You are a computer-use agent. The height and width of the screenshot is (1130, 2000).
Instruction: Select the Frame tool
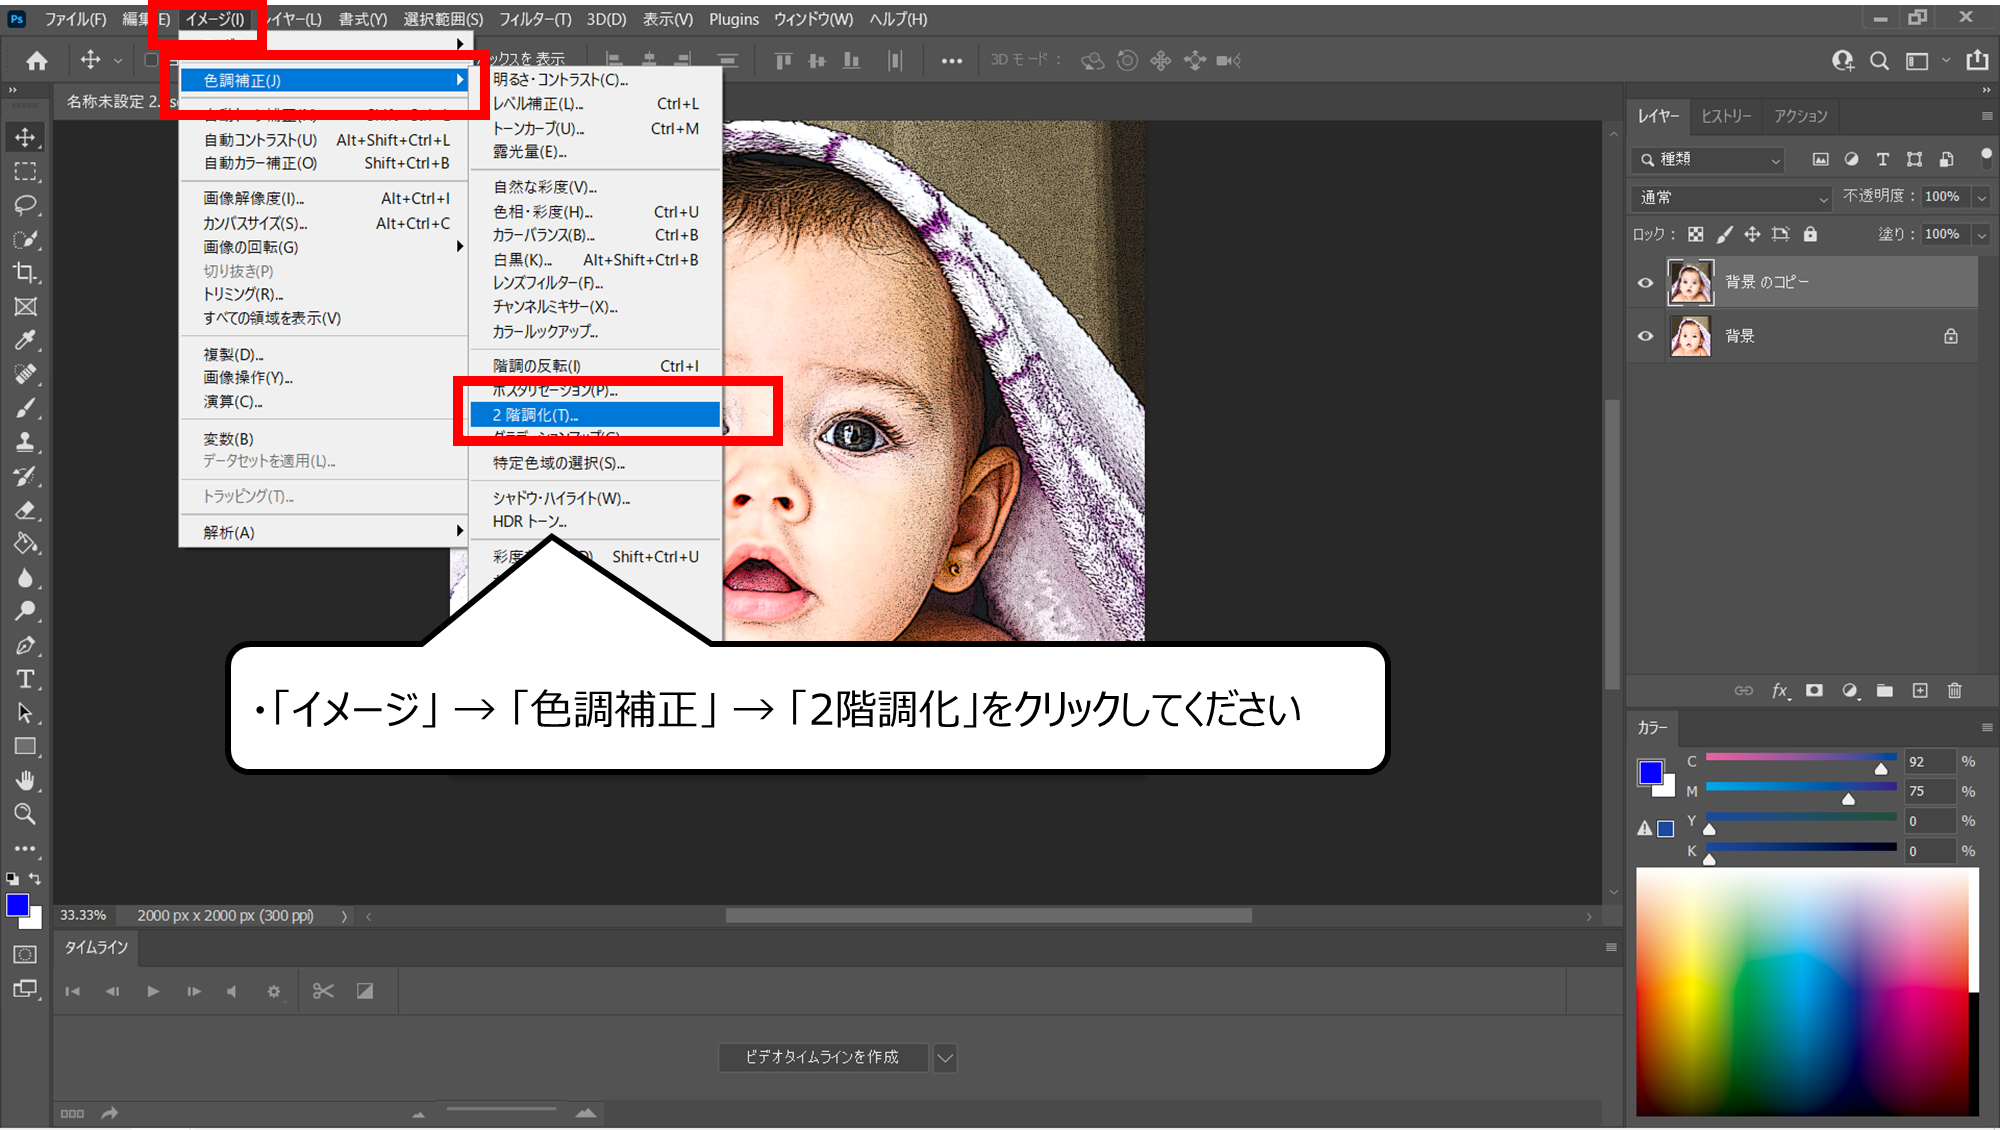[26, 307]
